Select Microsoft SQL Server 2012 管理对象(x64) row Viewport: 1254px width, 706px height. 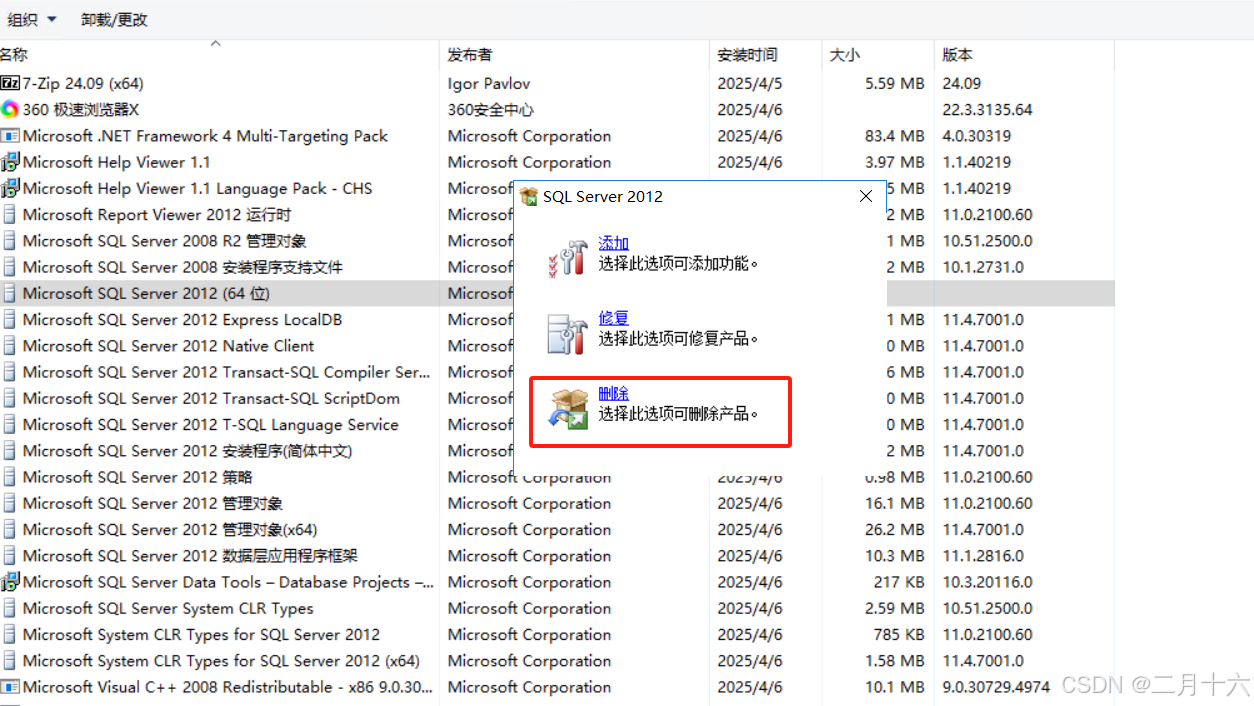pyautogui.click(x=557, y=530)
